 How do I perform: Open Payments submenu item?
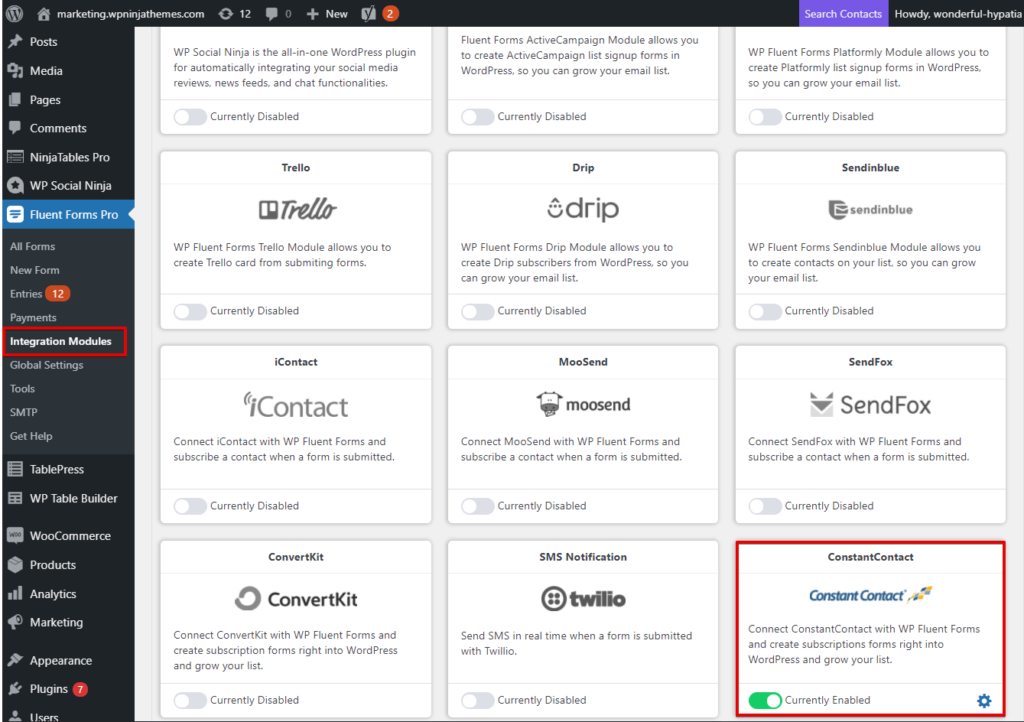coord(33,317)
